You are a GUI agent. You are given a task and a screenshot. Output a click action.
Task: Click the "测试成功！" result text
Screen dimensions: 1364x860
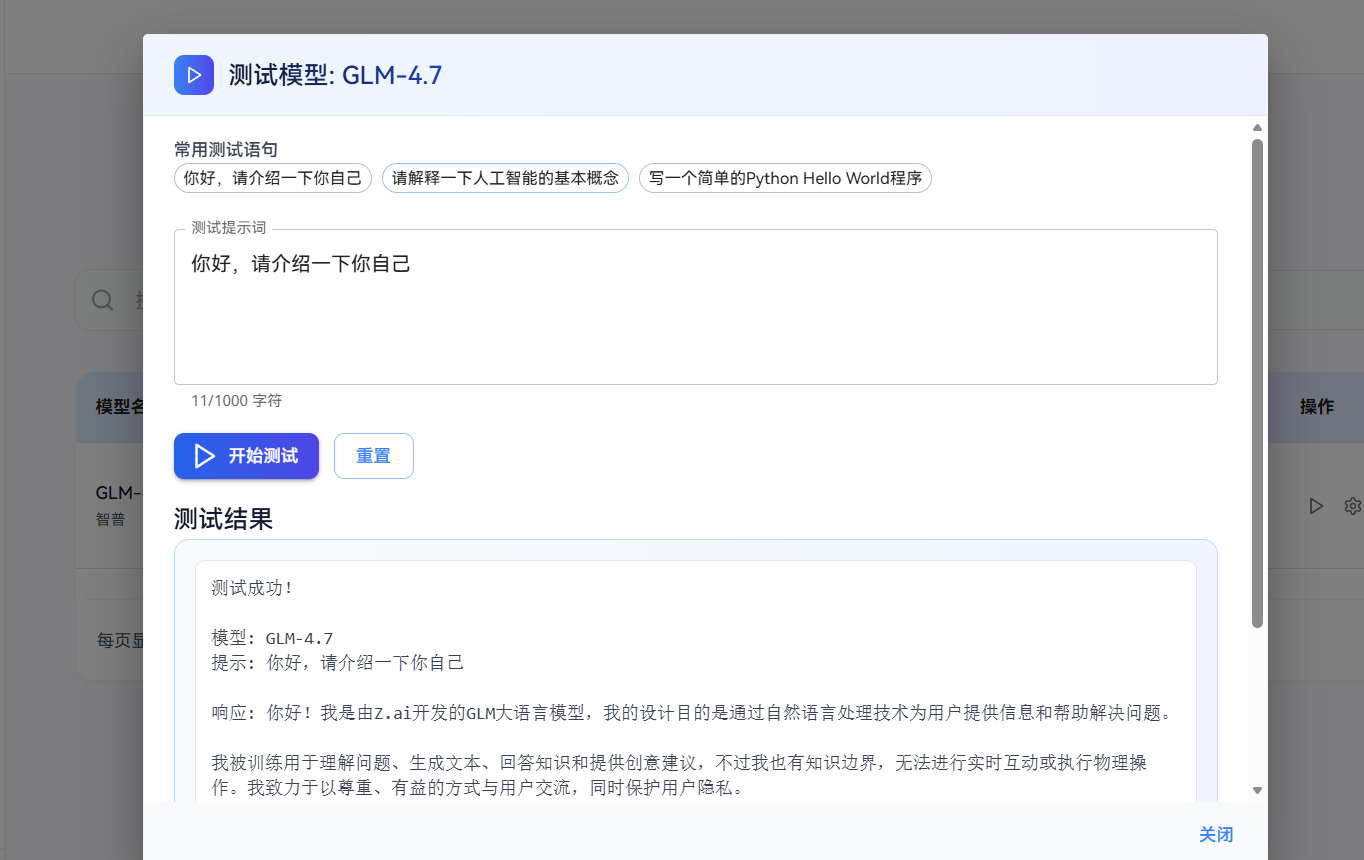[253, 588]
